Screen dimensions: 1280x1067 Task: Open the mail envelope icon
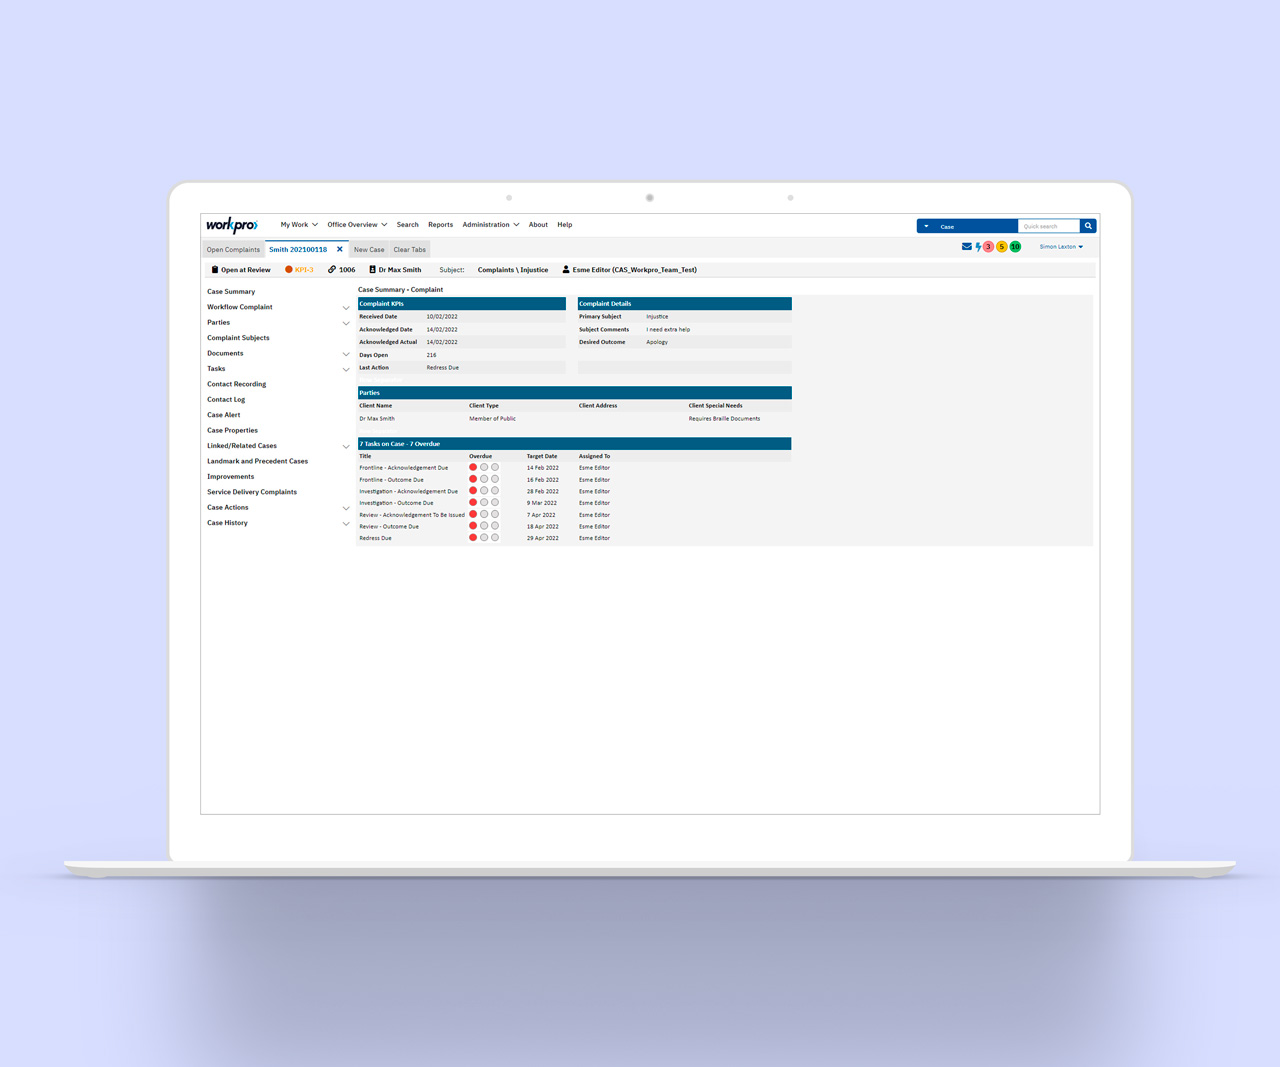pyautogui.click(x=964, y=246)
